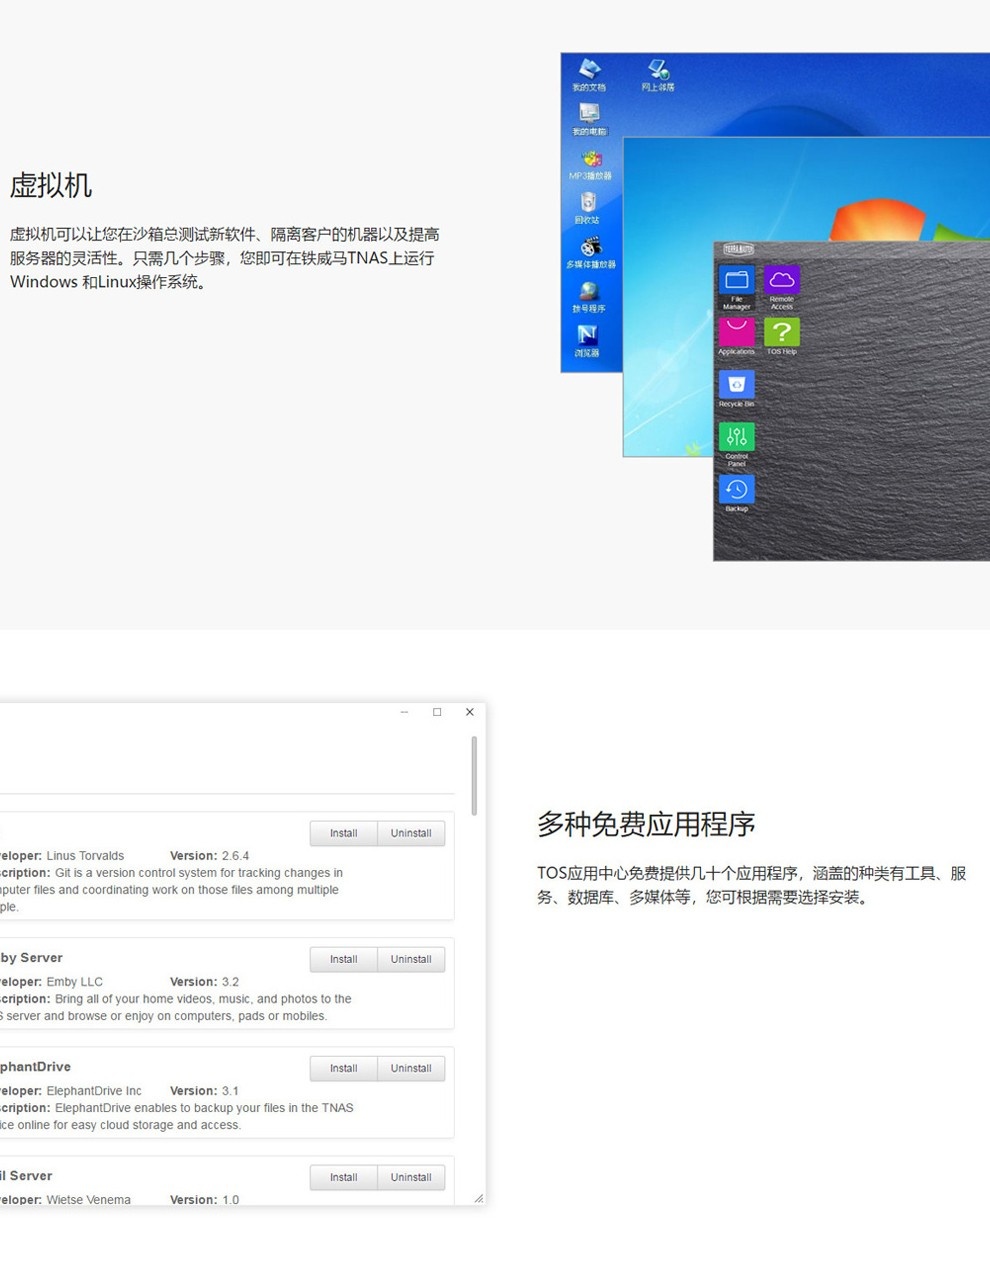The width and height of the screenshot is (990, 1270).
Task: Uninstall the Git app by Linus Torvalds
Action: point(411,833)
